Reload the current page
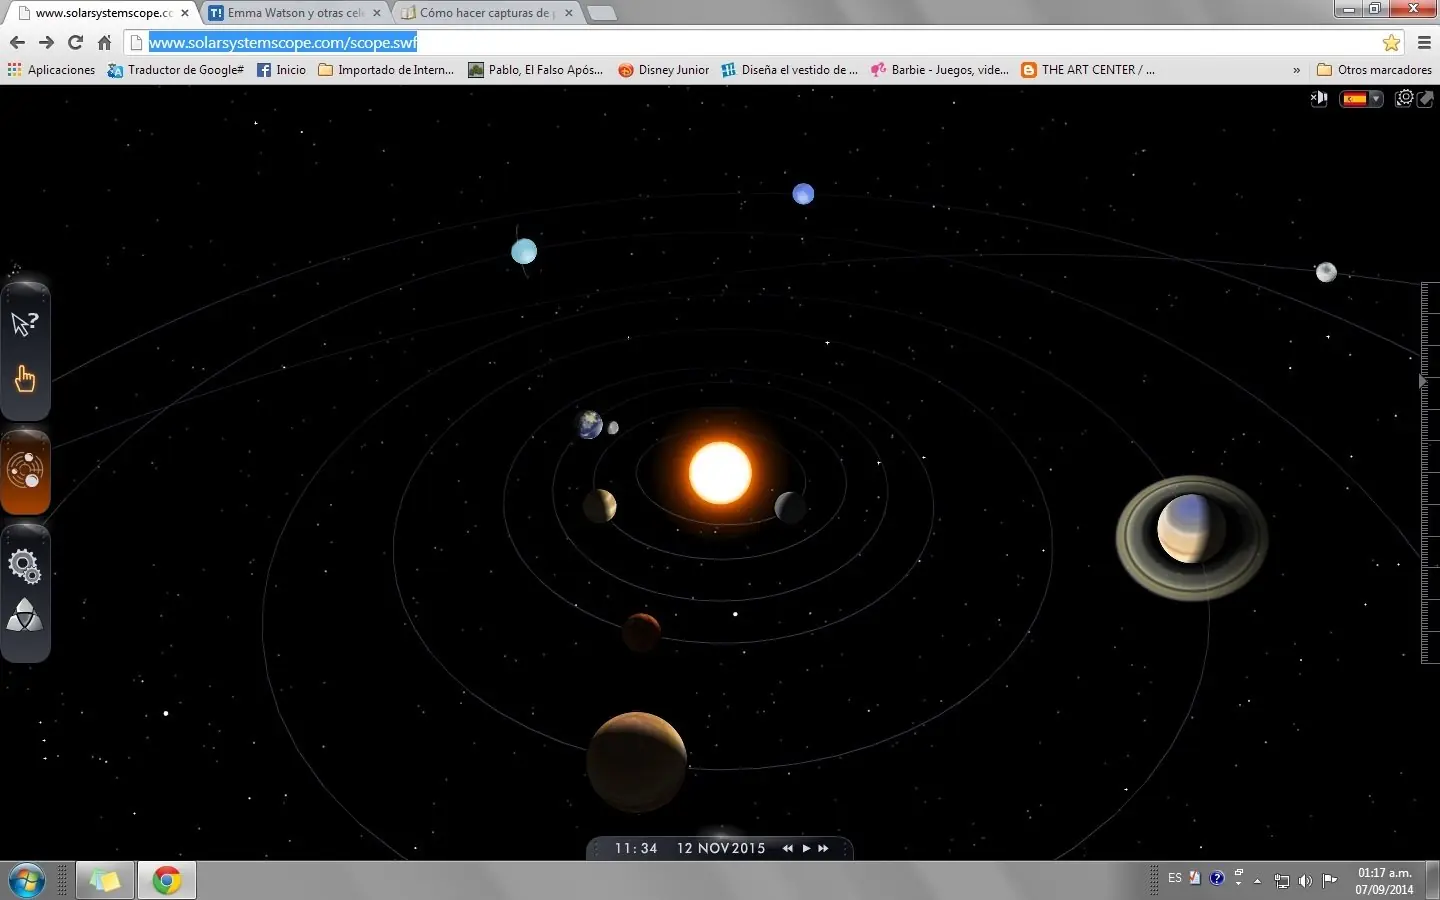The height and width of the screenshot is (900, 1440). coord(75,42)
